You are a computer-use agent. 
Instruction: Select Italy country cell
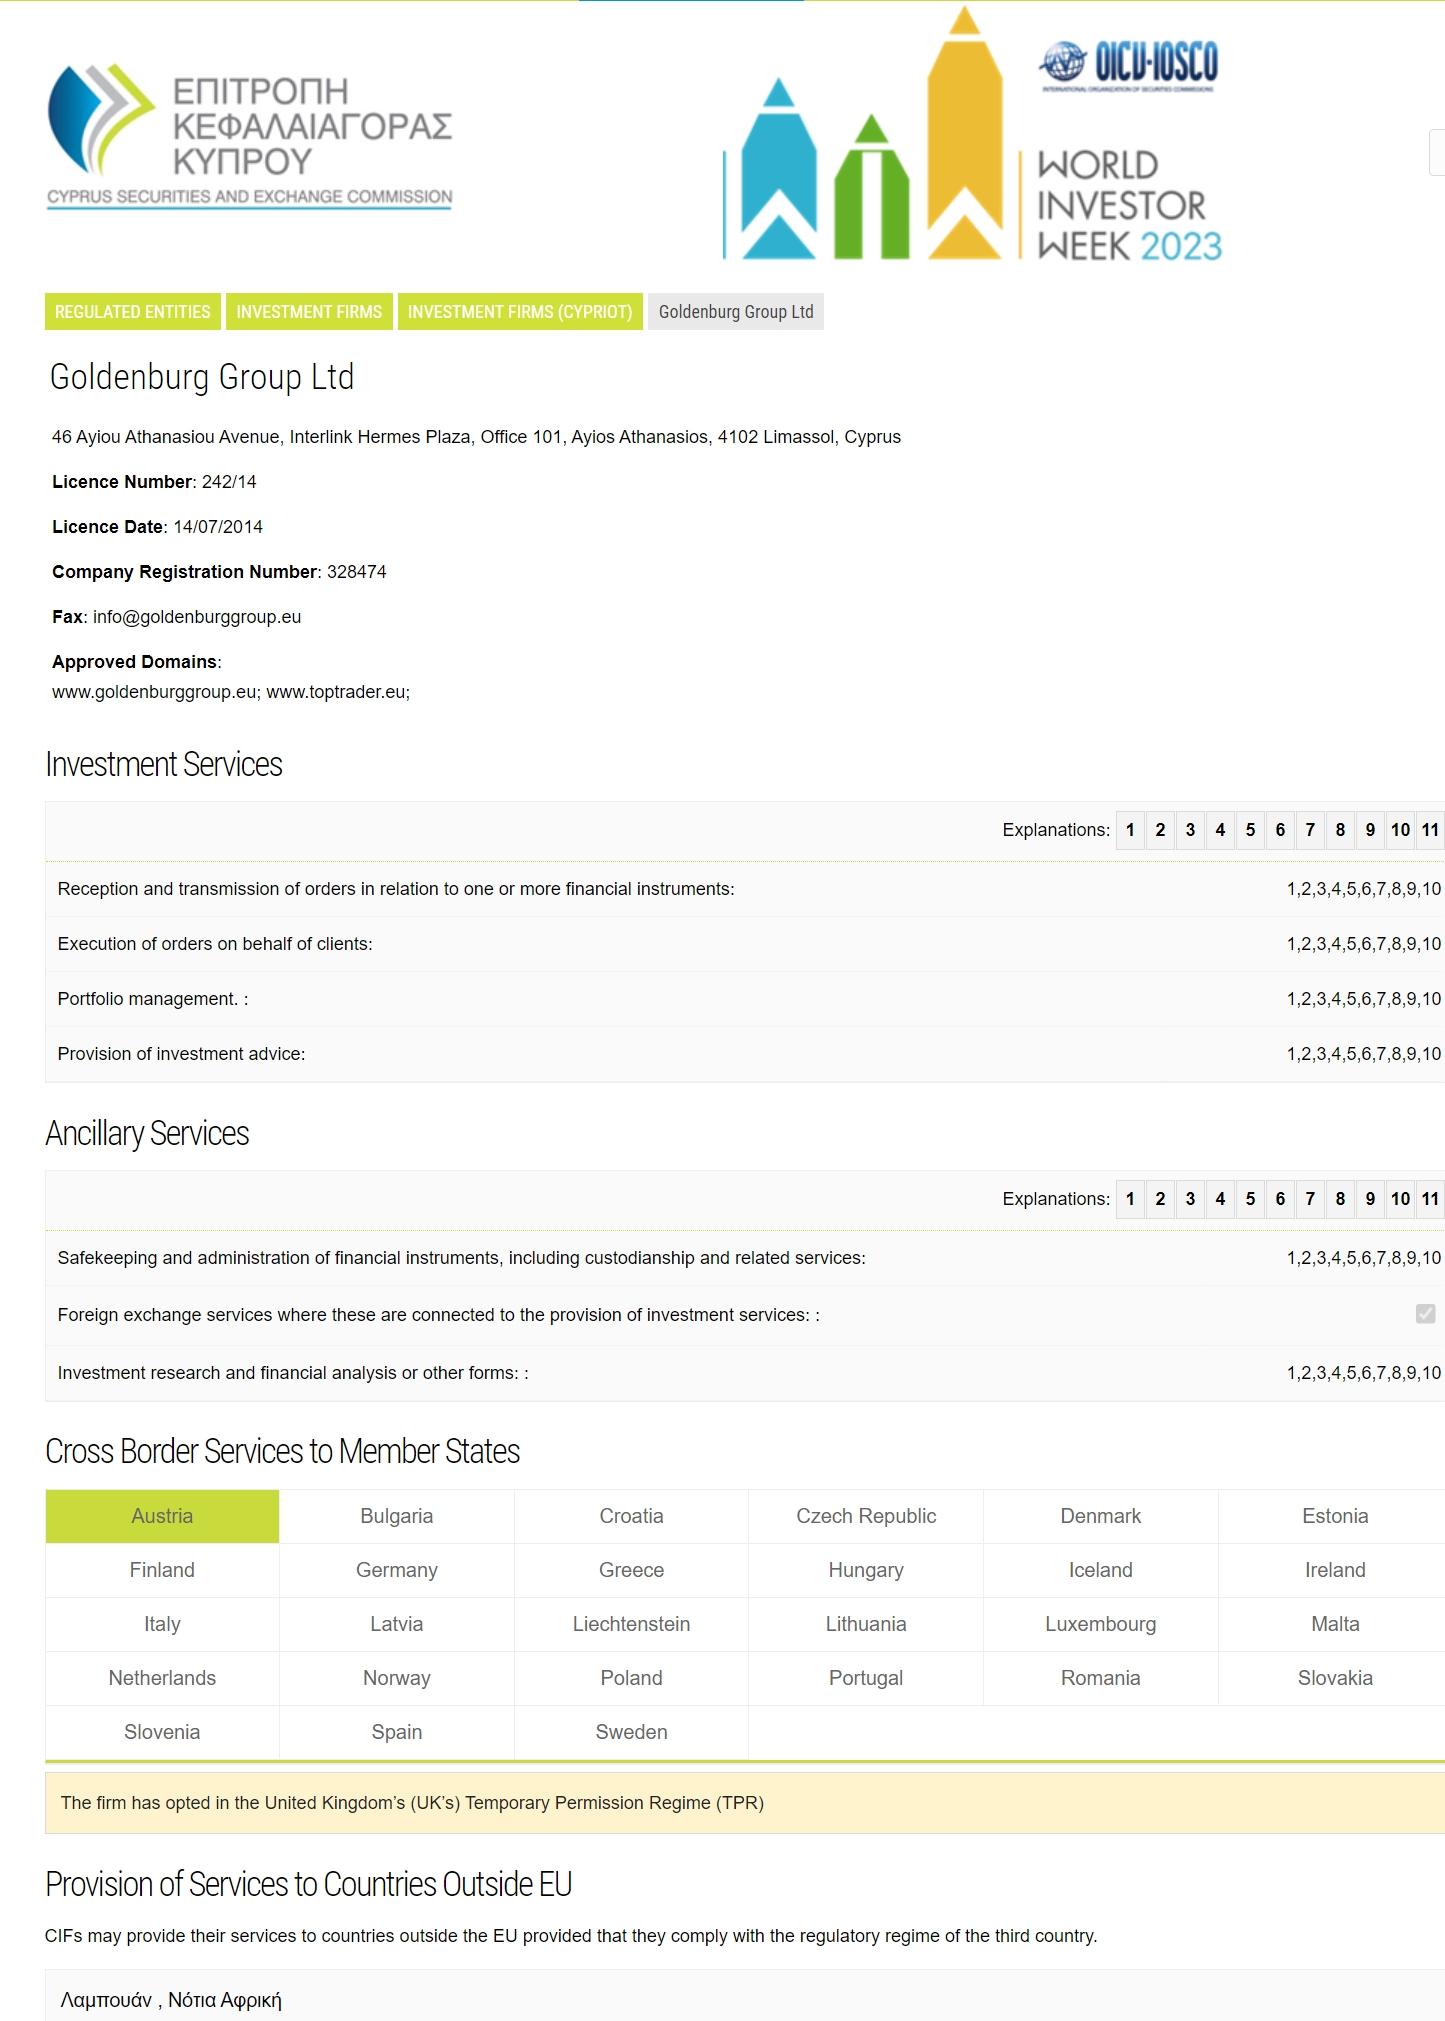point(162,1624)
